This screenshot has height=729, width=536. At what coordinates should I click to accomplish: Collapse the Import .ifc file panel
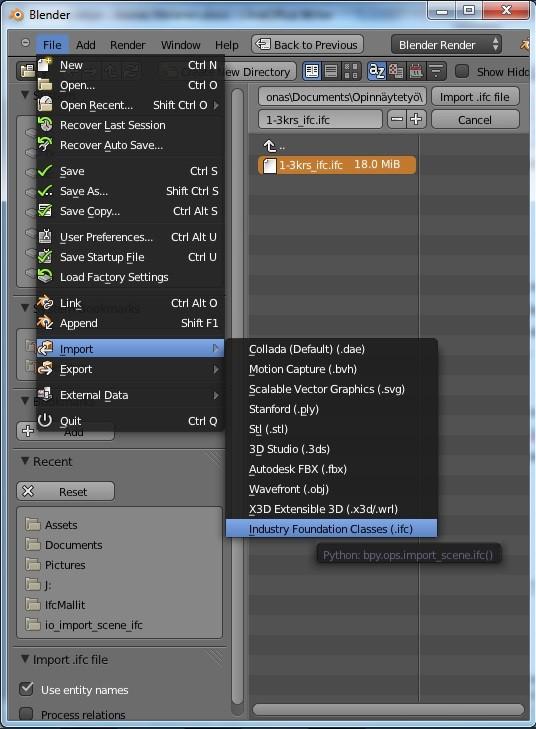(x=25, y=659)
